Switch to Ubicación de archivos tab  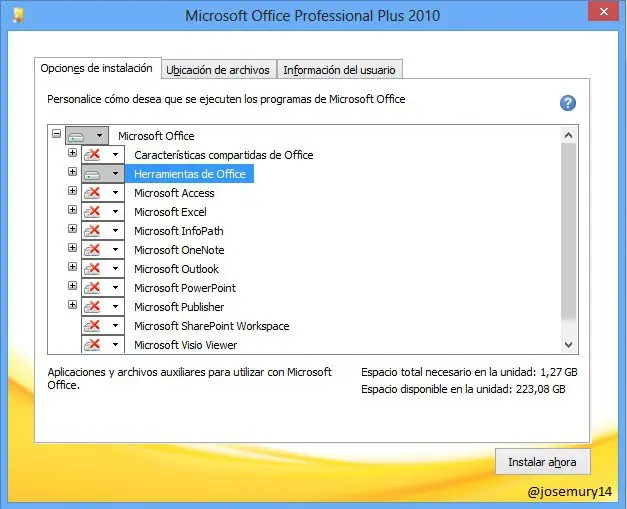pos(218,70)
